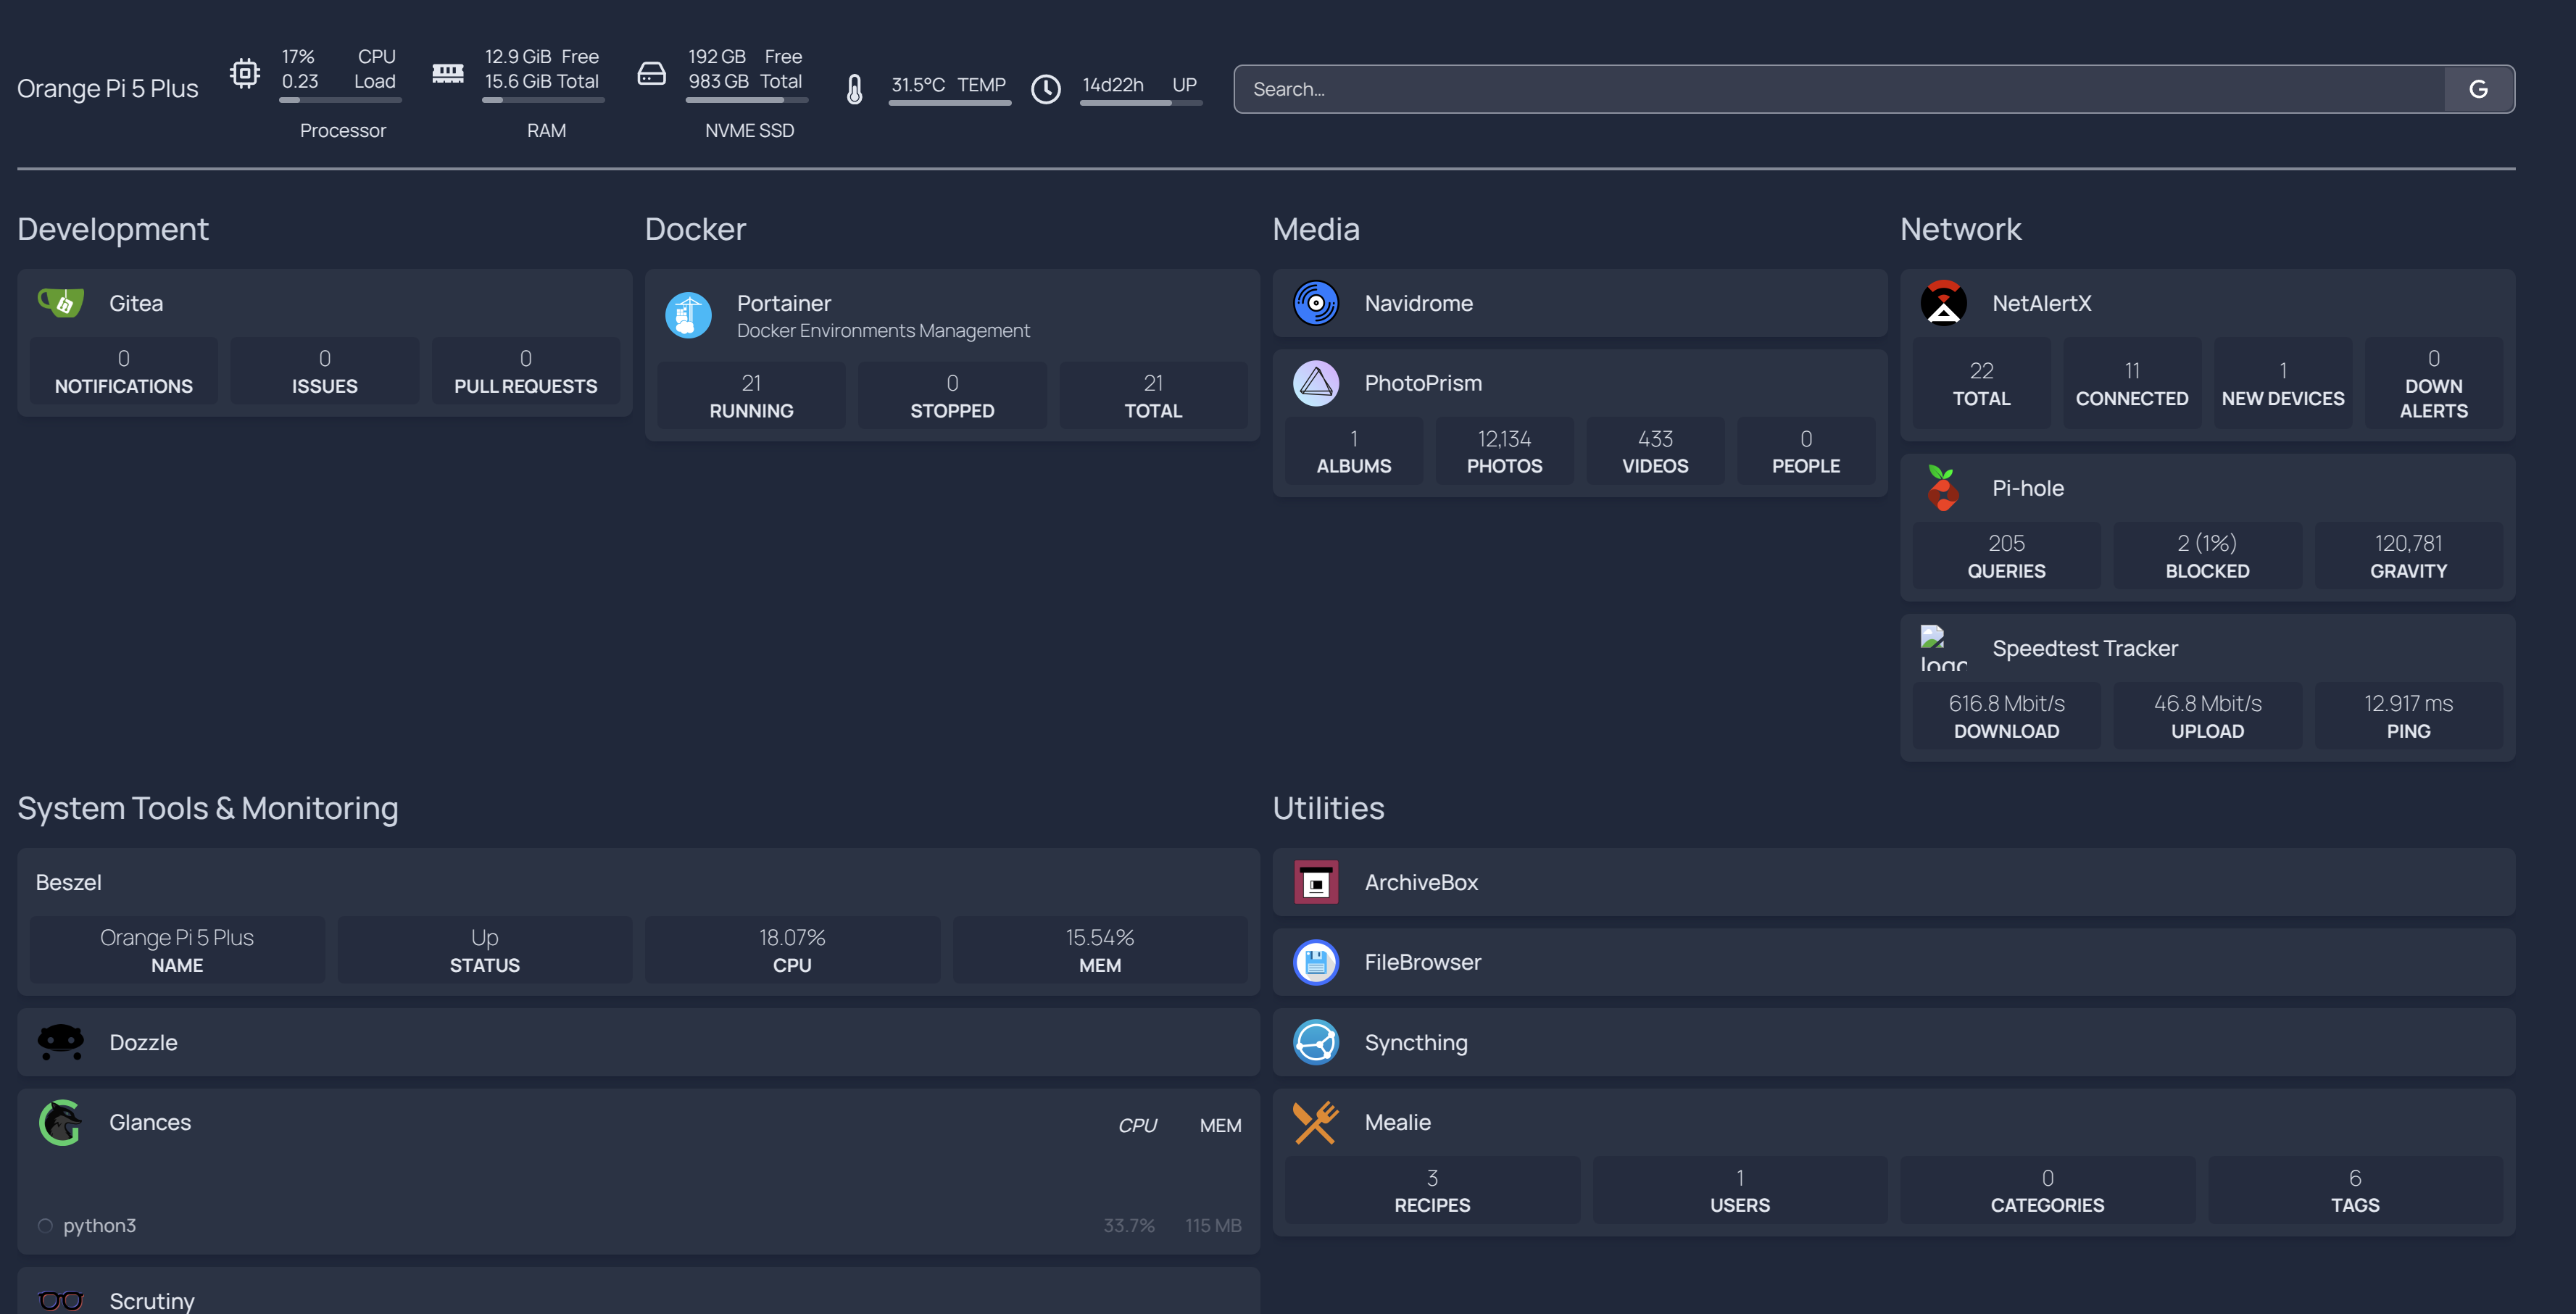
Task: Click the Mealie 0 CATEGORIES block
Action: (x=2047, y=1190)
